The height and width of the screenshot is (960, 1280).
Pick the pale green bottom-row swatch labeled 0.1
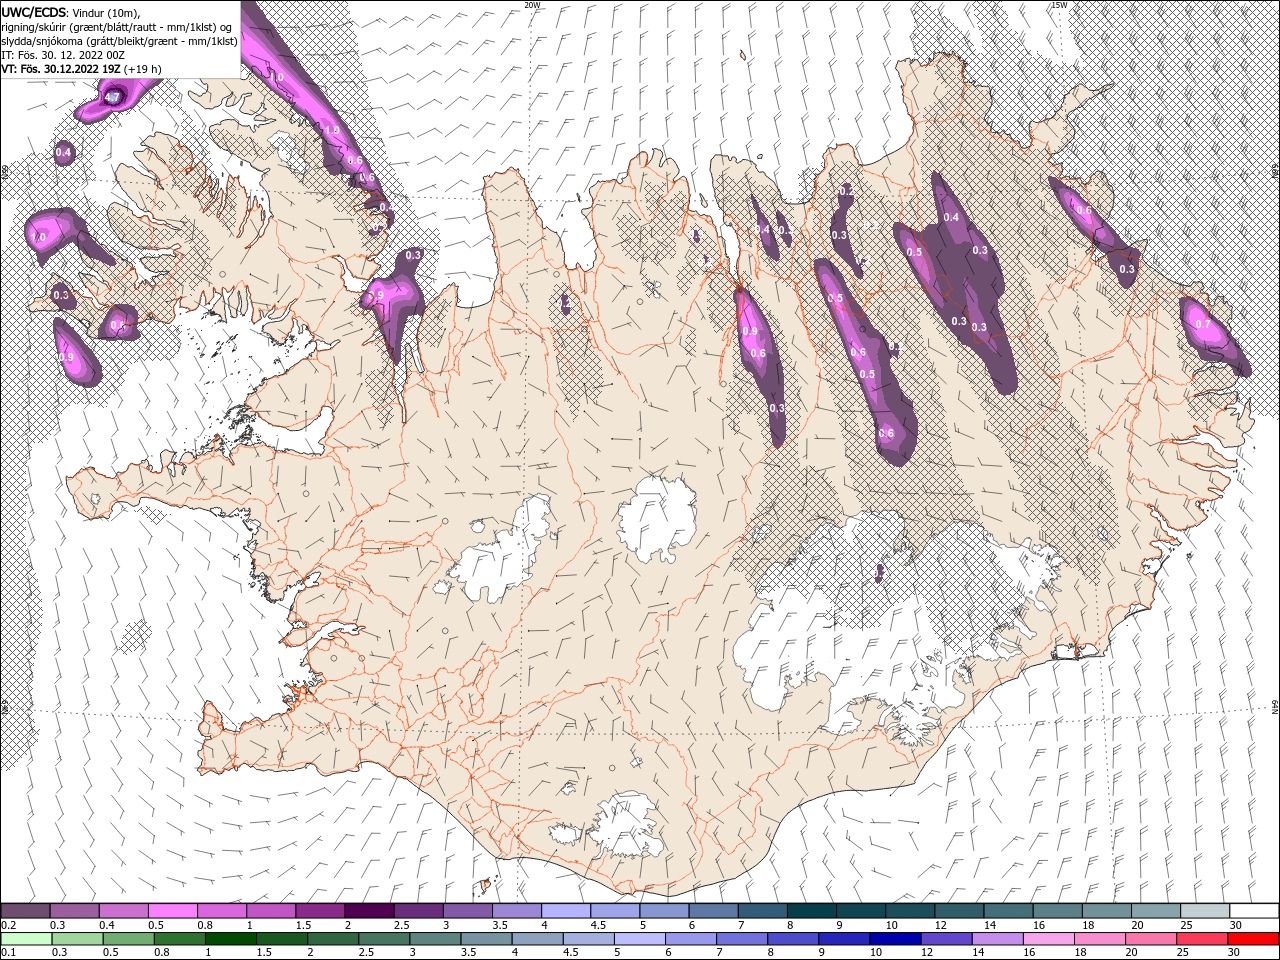pos(26,939)
